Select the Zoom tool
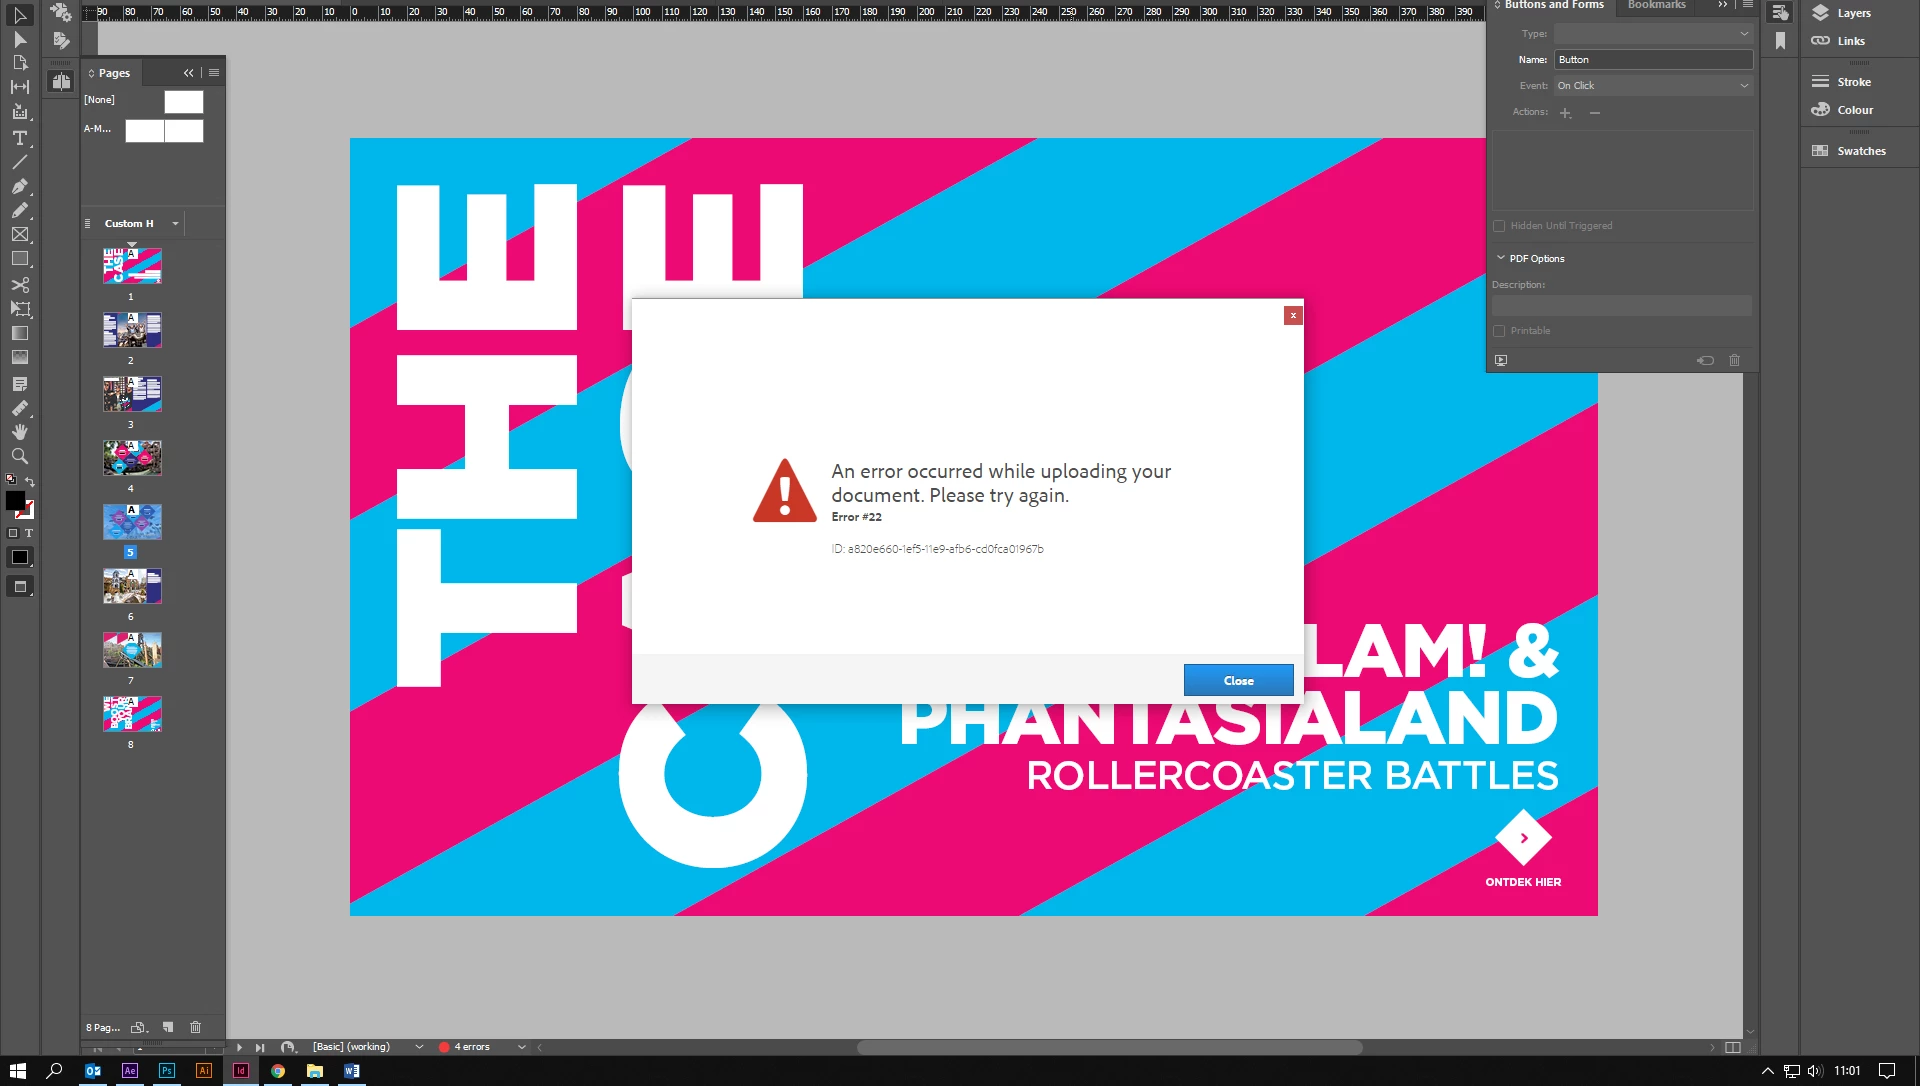Viewport: 1920px width, 1086px height. point(19,456)
